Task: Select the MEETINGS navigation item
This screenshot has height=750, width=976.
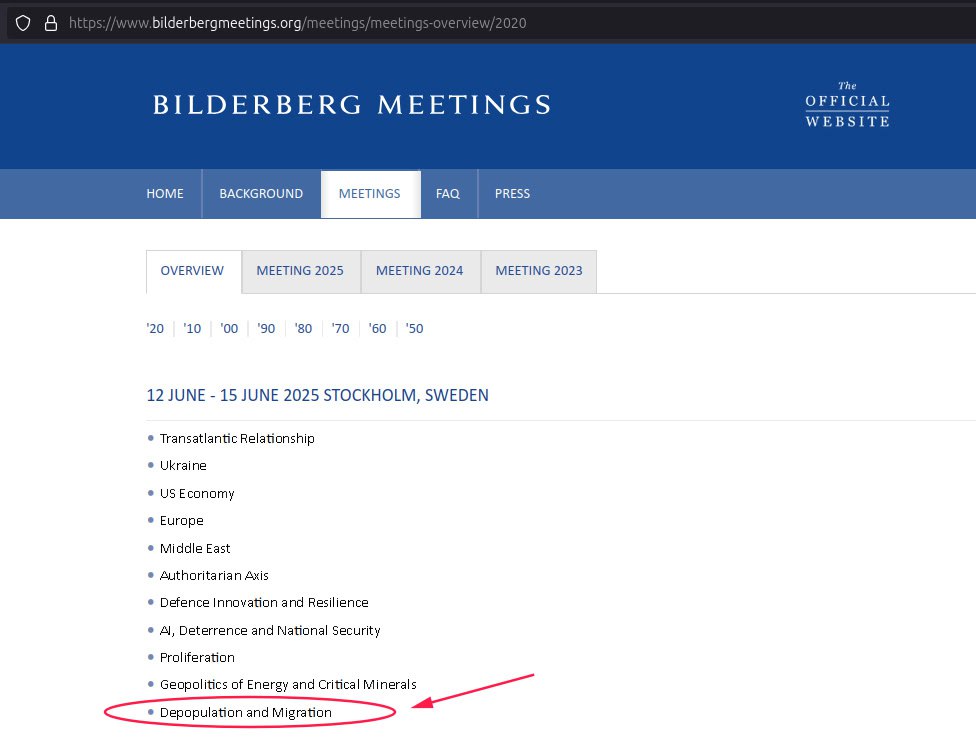Action: (x=370, y=194)
